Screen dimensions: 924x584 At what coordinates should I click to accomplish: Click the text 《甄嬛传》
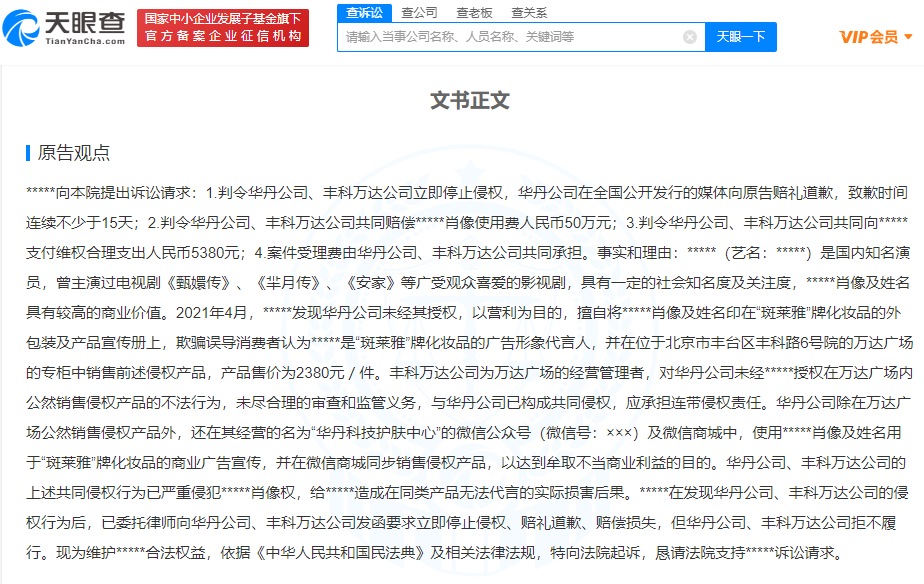(x=198, y=283)
